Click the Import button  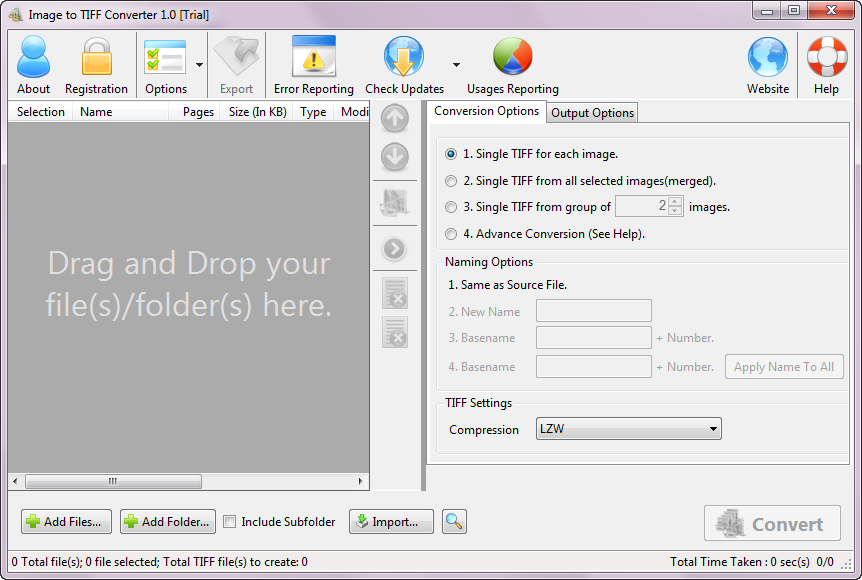click(x=391, y=521)
